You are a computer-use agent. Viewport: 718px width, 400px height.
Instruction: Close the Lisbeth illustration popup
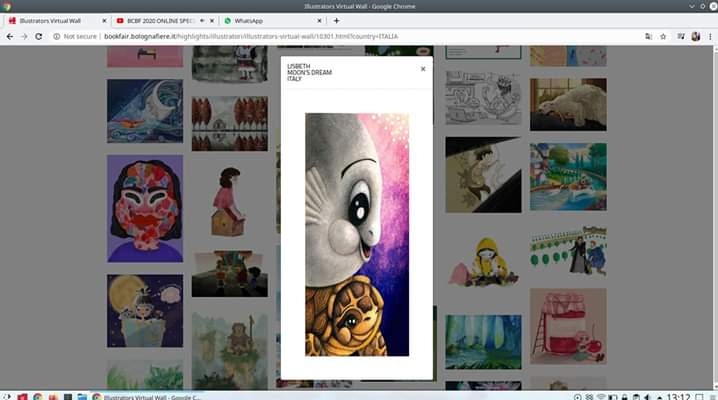coord(423,69)
